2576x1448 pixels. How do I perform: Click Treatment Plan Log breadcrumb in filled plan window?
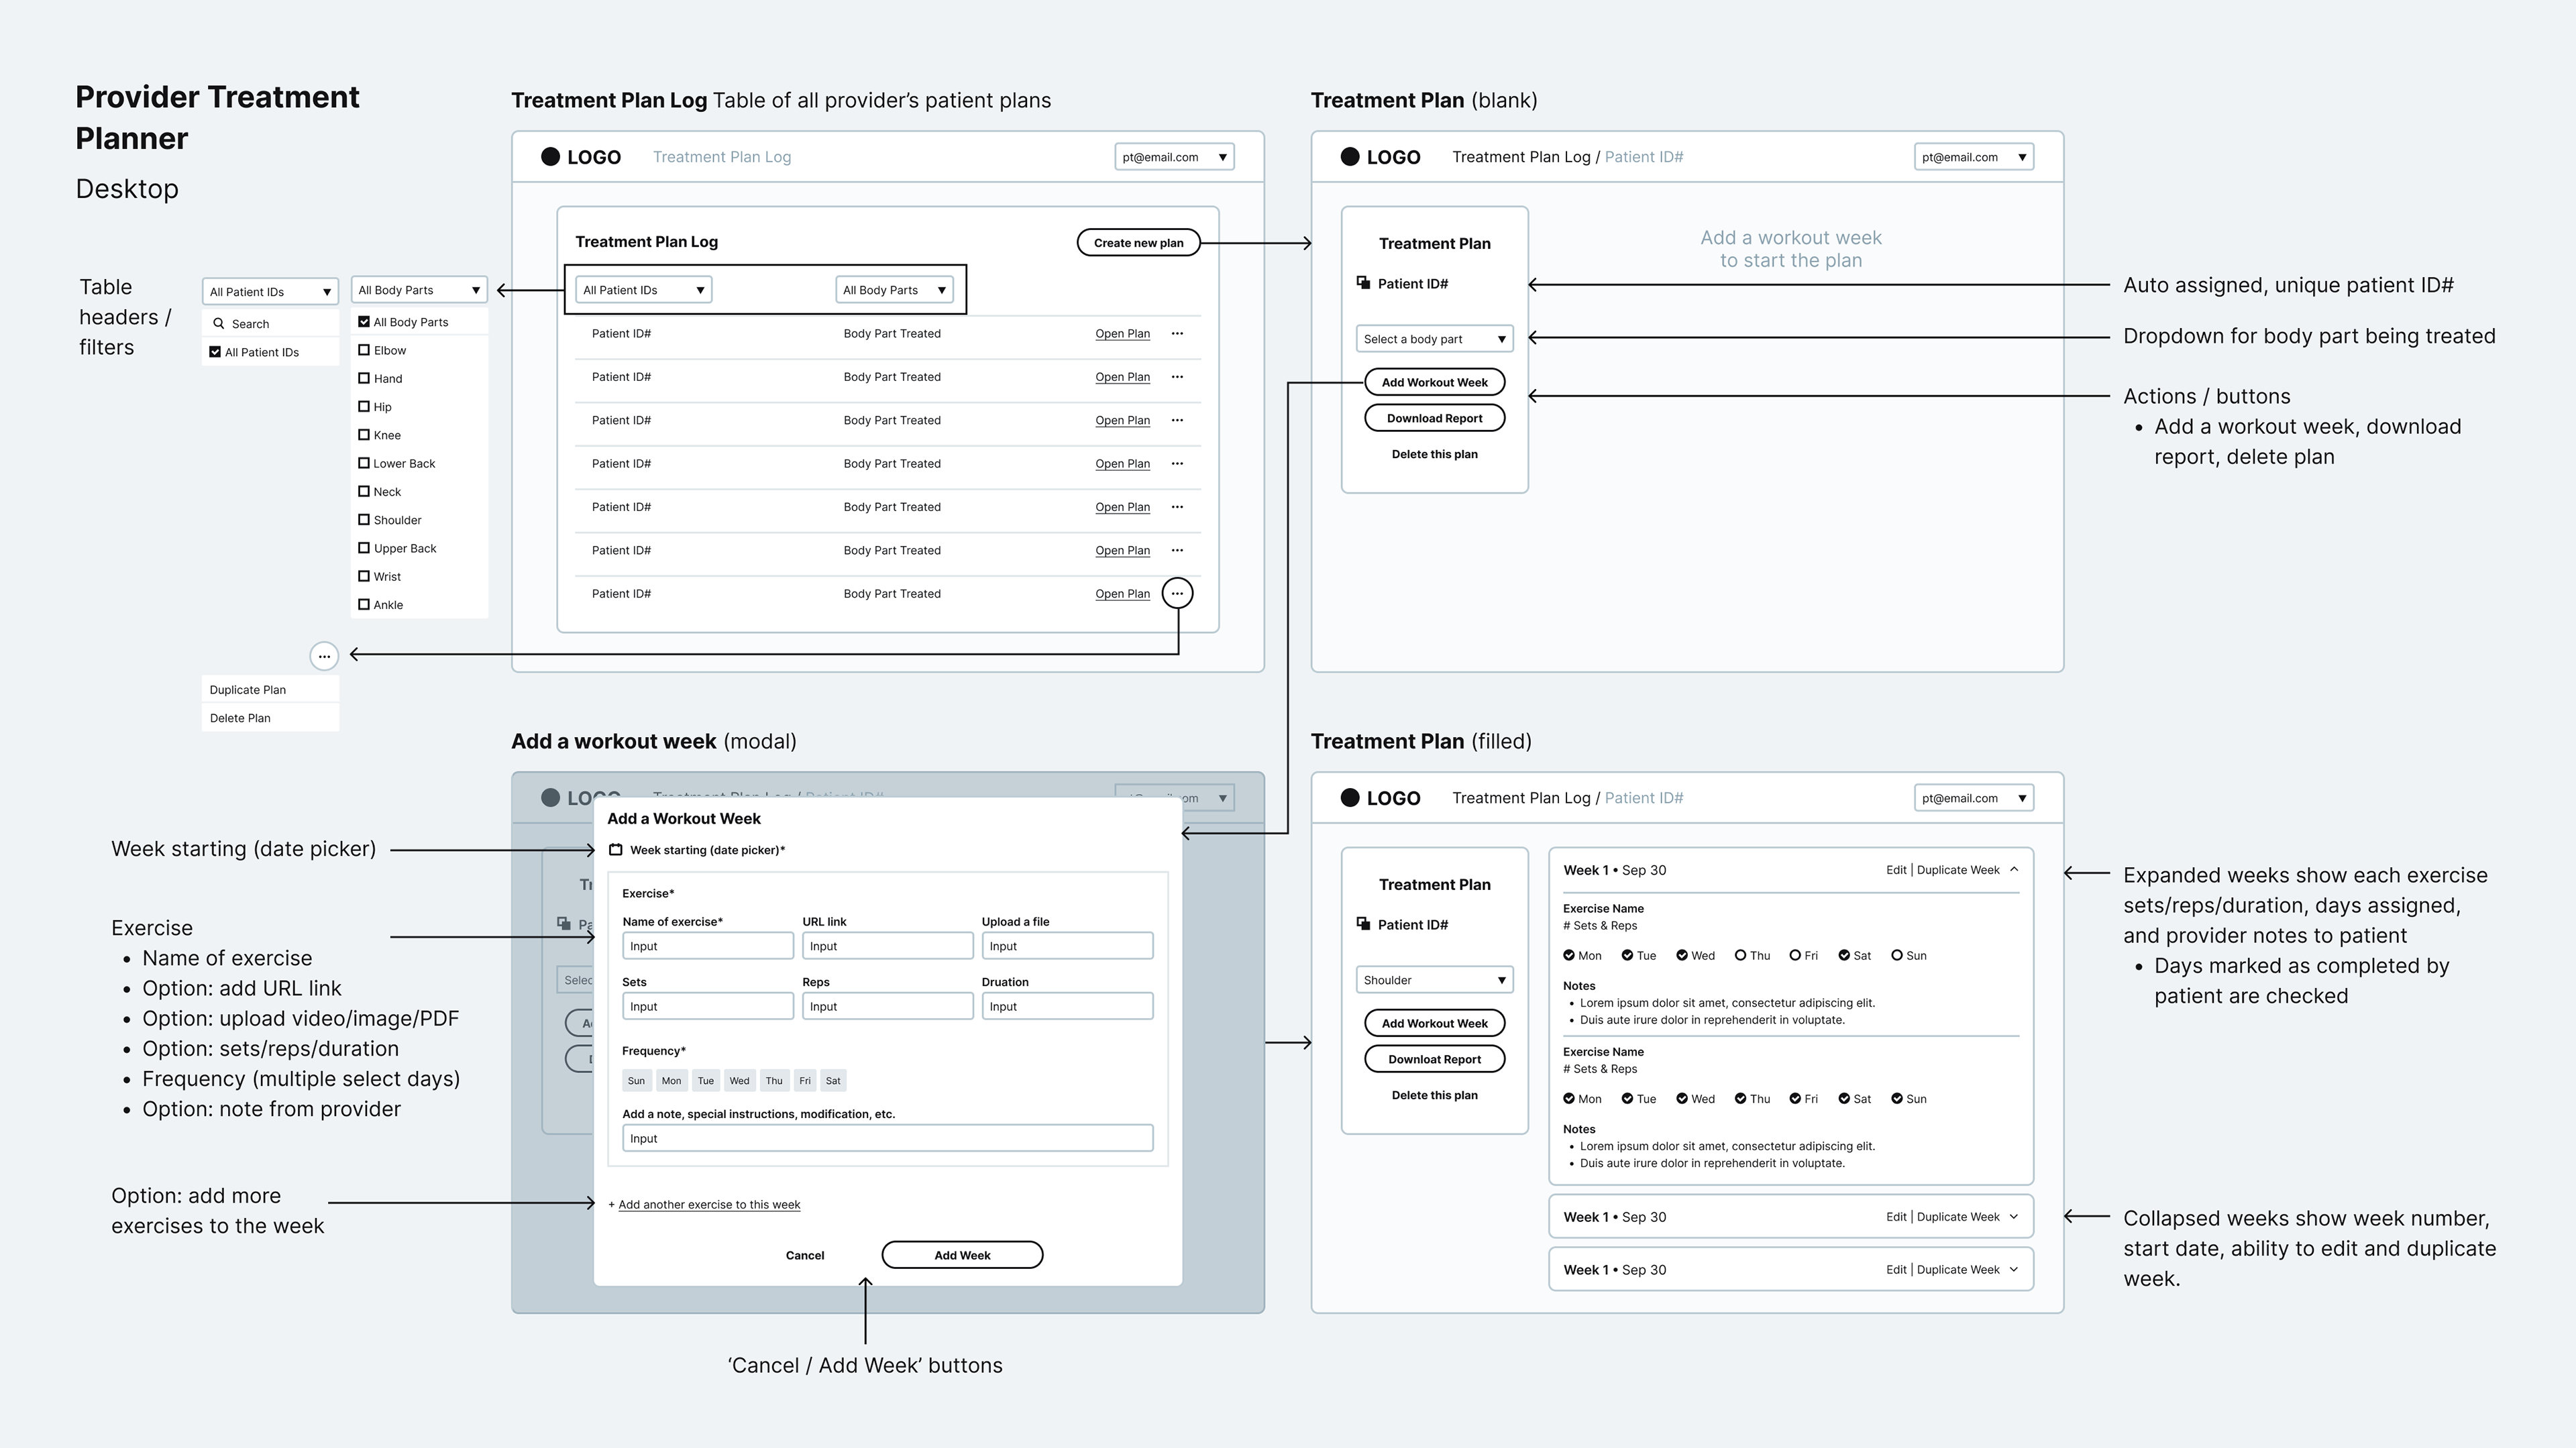(x=1521, y=798)
